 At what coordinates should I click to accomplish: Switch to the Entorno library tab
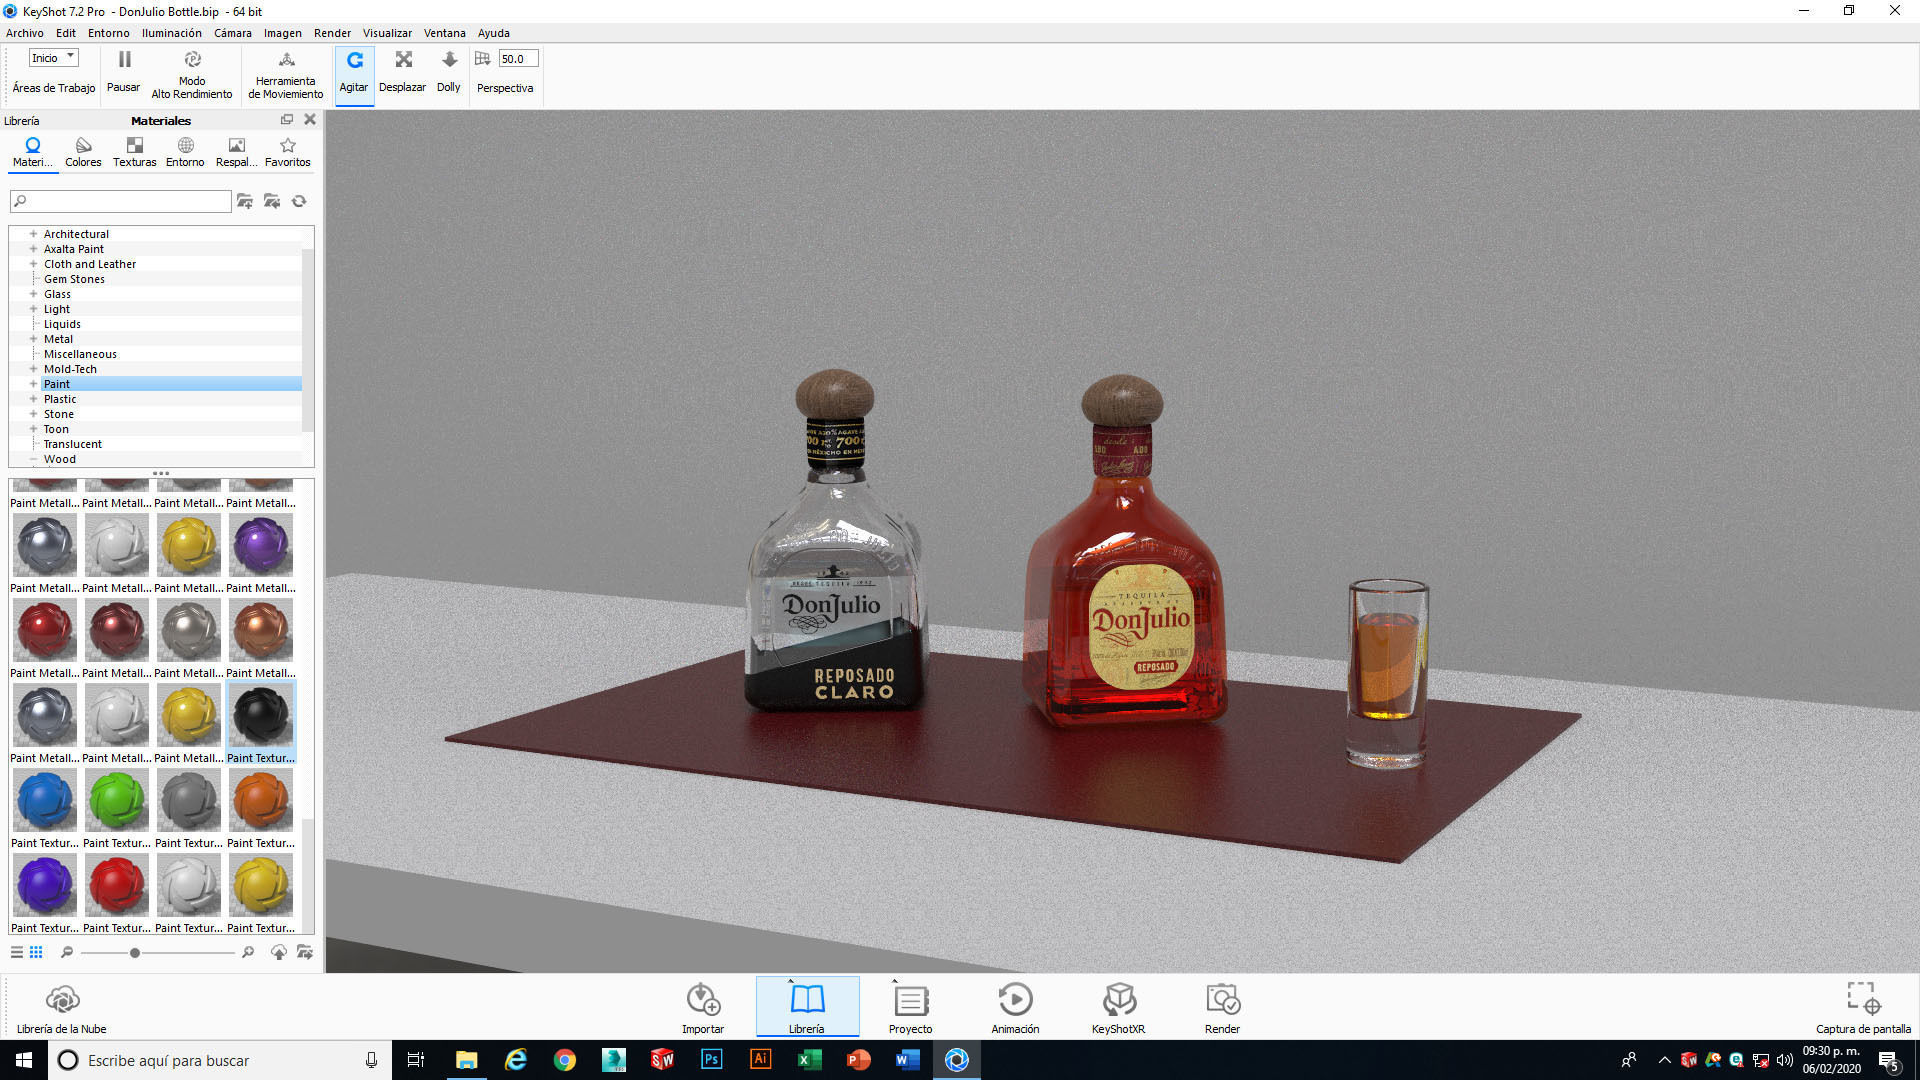click(185, 152)
